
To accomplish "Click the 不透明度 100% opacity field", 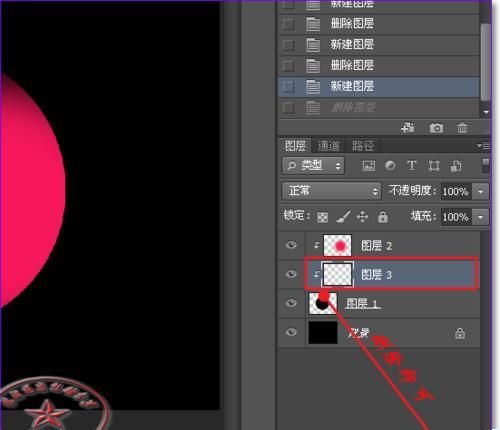I will (x=456, y=192).
